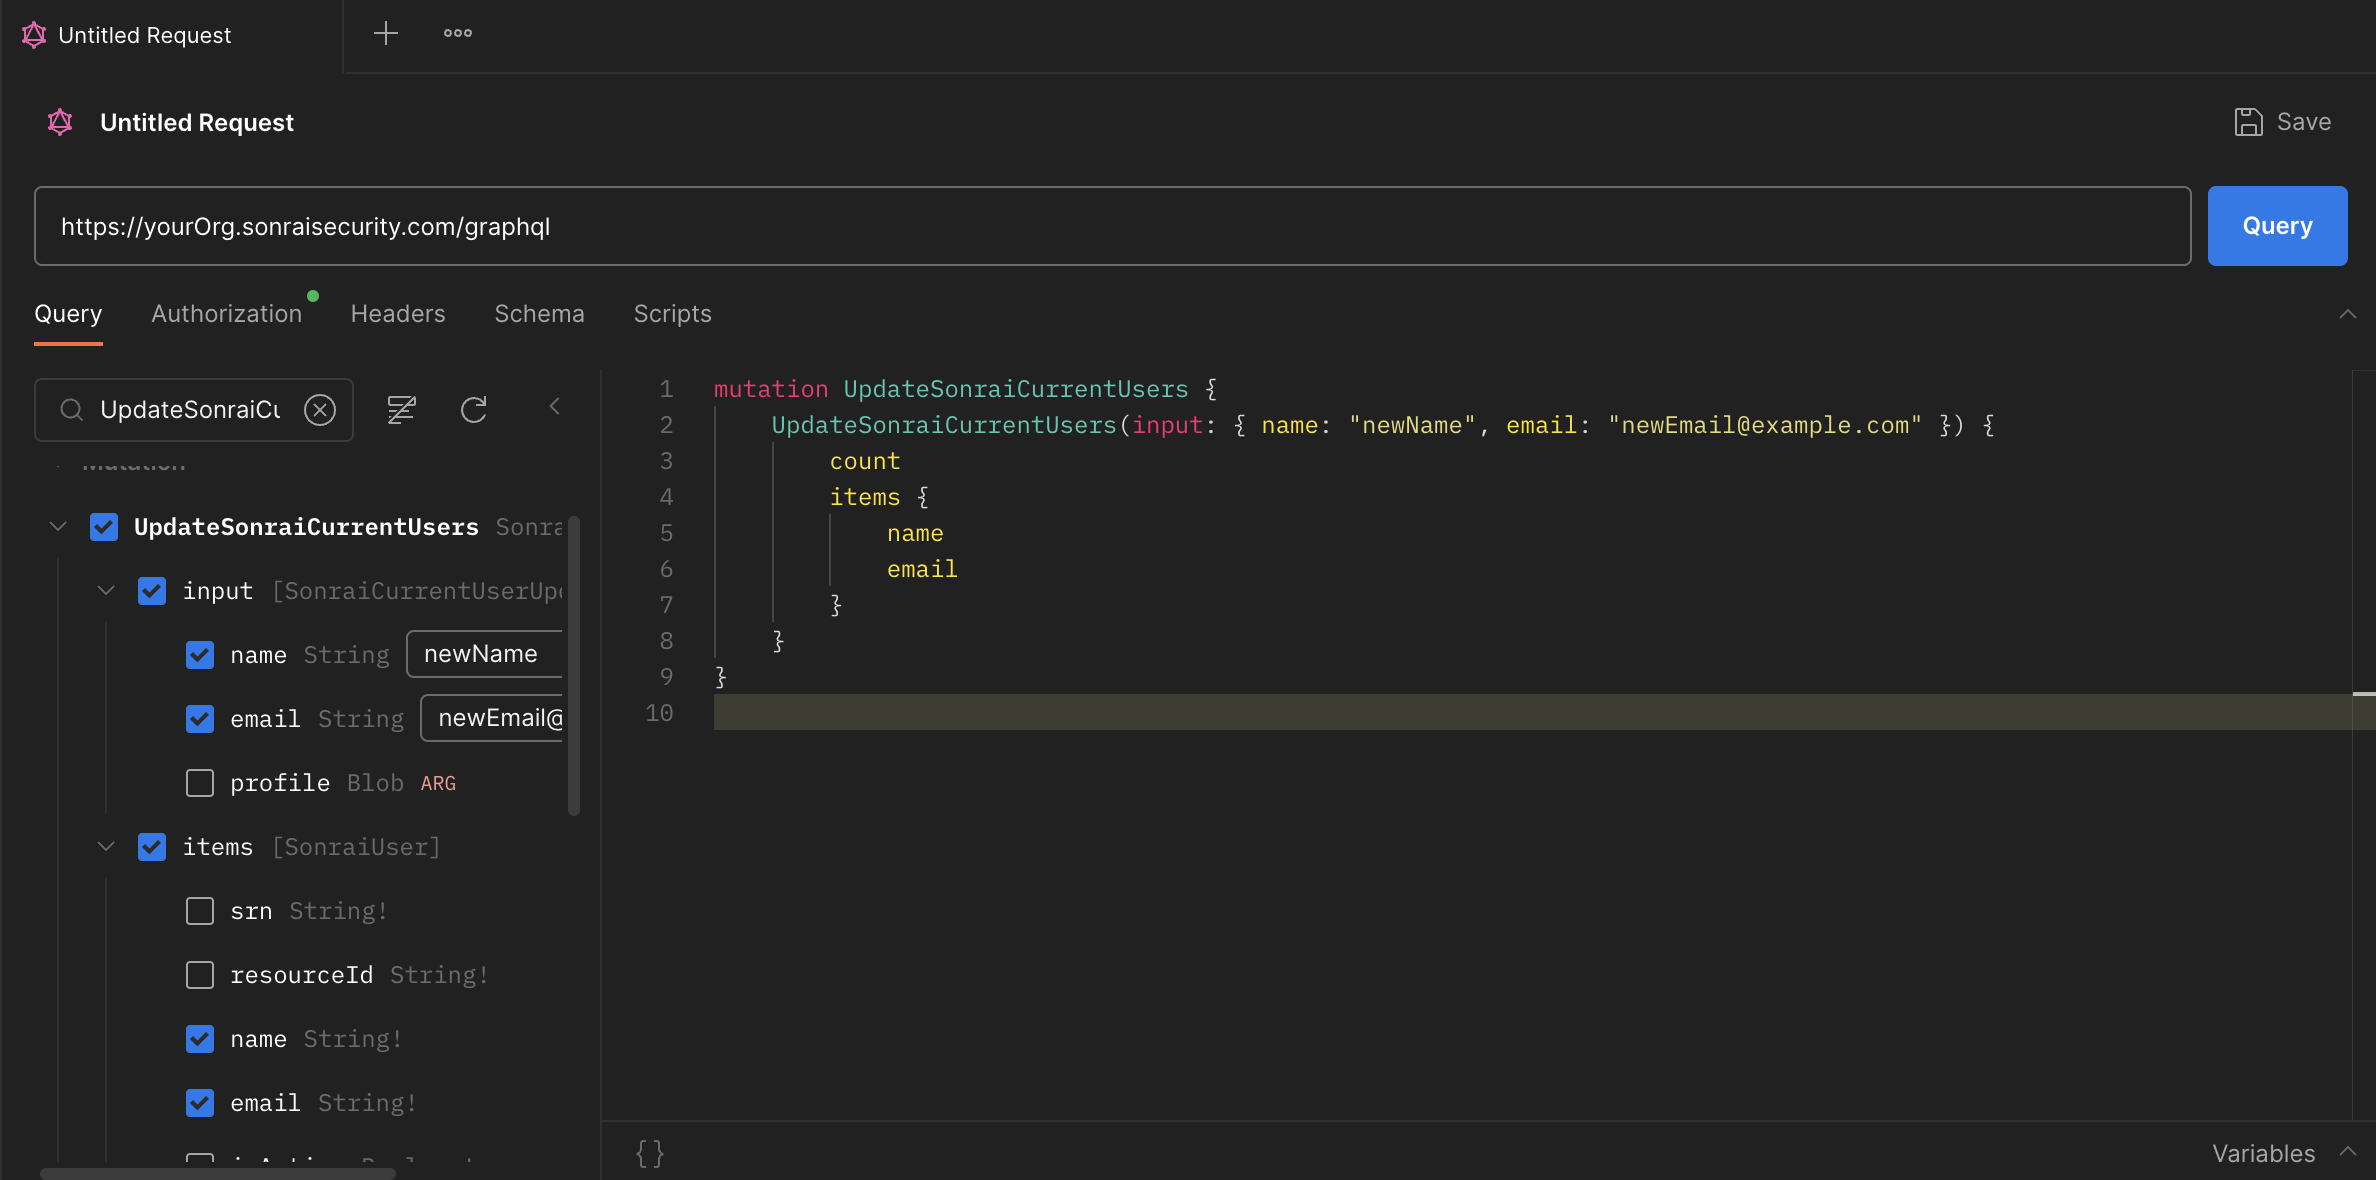Click the "newName" string in the editor
2376x1180 pixels.
click(1412, 425)
